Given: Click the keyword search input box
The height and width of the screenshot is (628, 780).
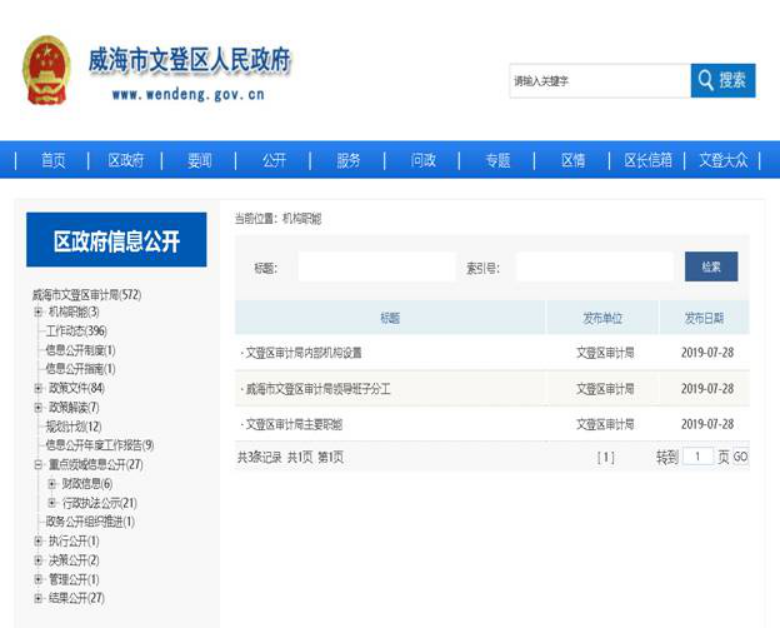Looking at the screenshot, I should coord(598,81).
